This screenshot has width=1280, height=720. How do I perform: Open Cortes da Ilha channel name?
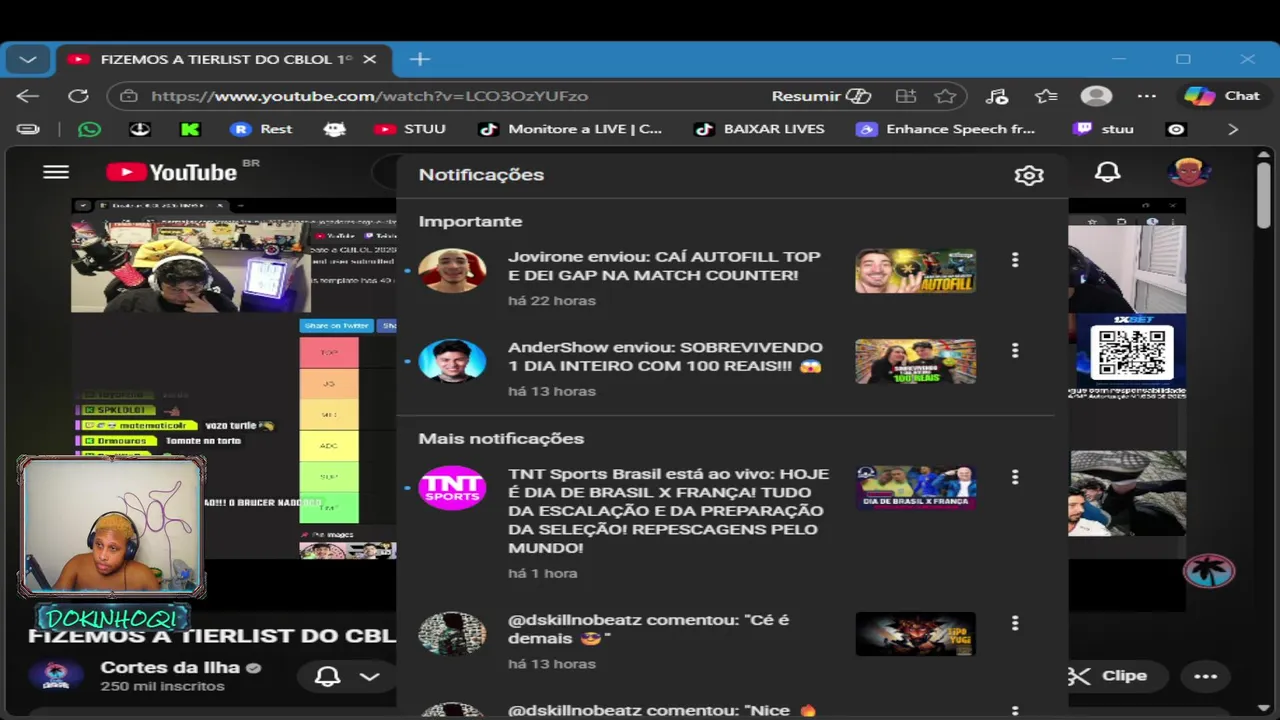click(x=170, y=667)
